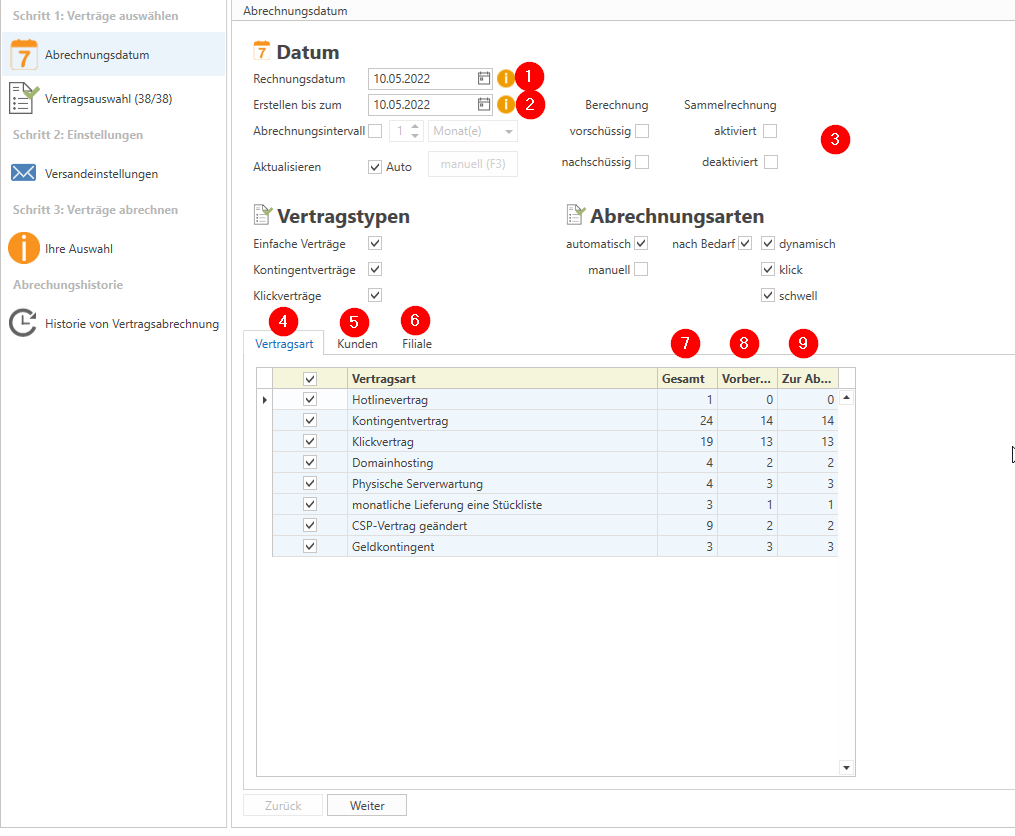Image resolution: width=1015 pixels, height=836 pixels.
Task: Enable the Abrechnungsintervall checkbox
Action: [x=375, y=131]
